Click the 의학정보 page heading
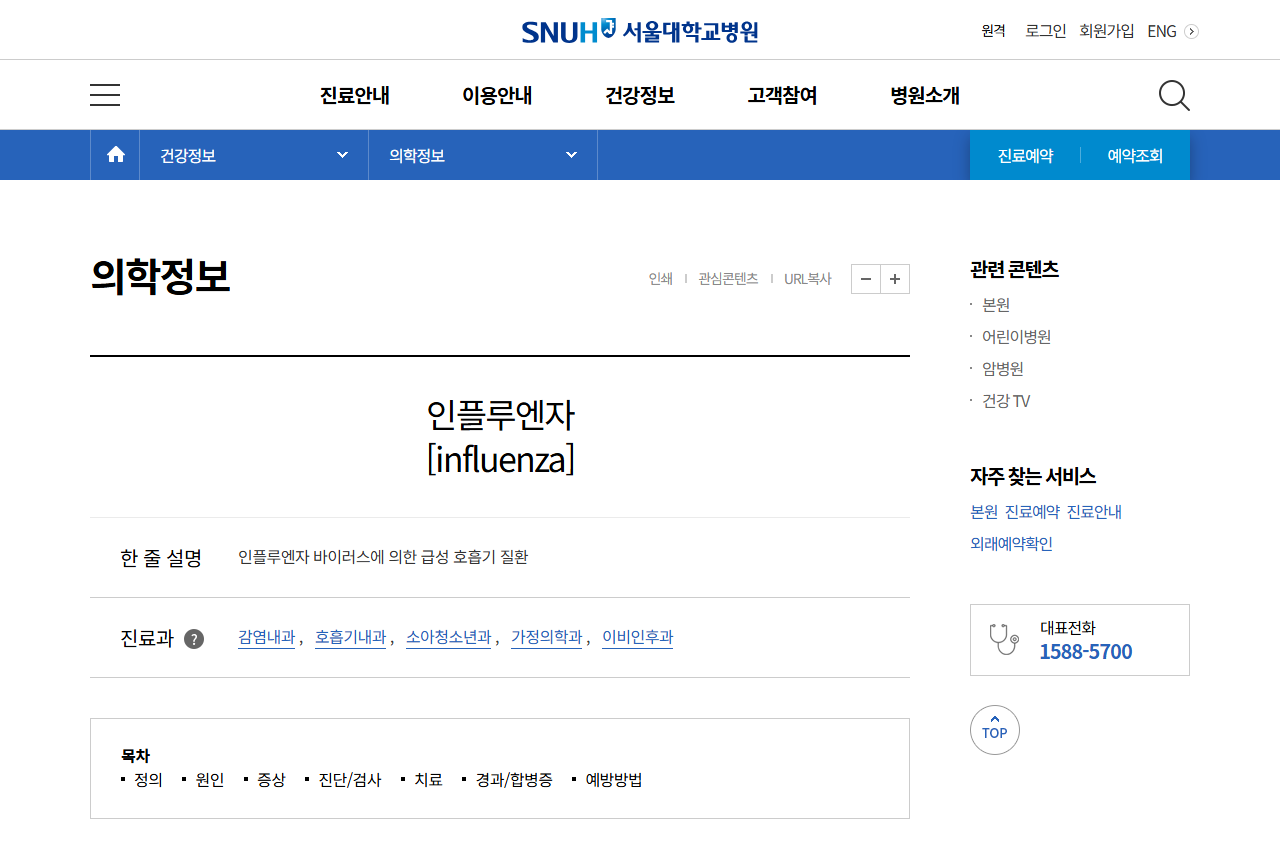Screen dimensions: 1280x860 point(160,277)
